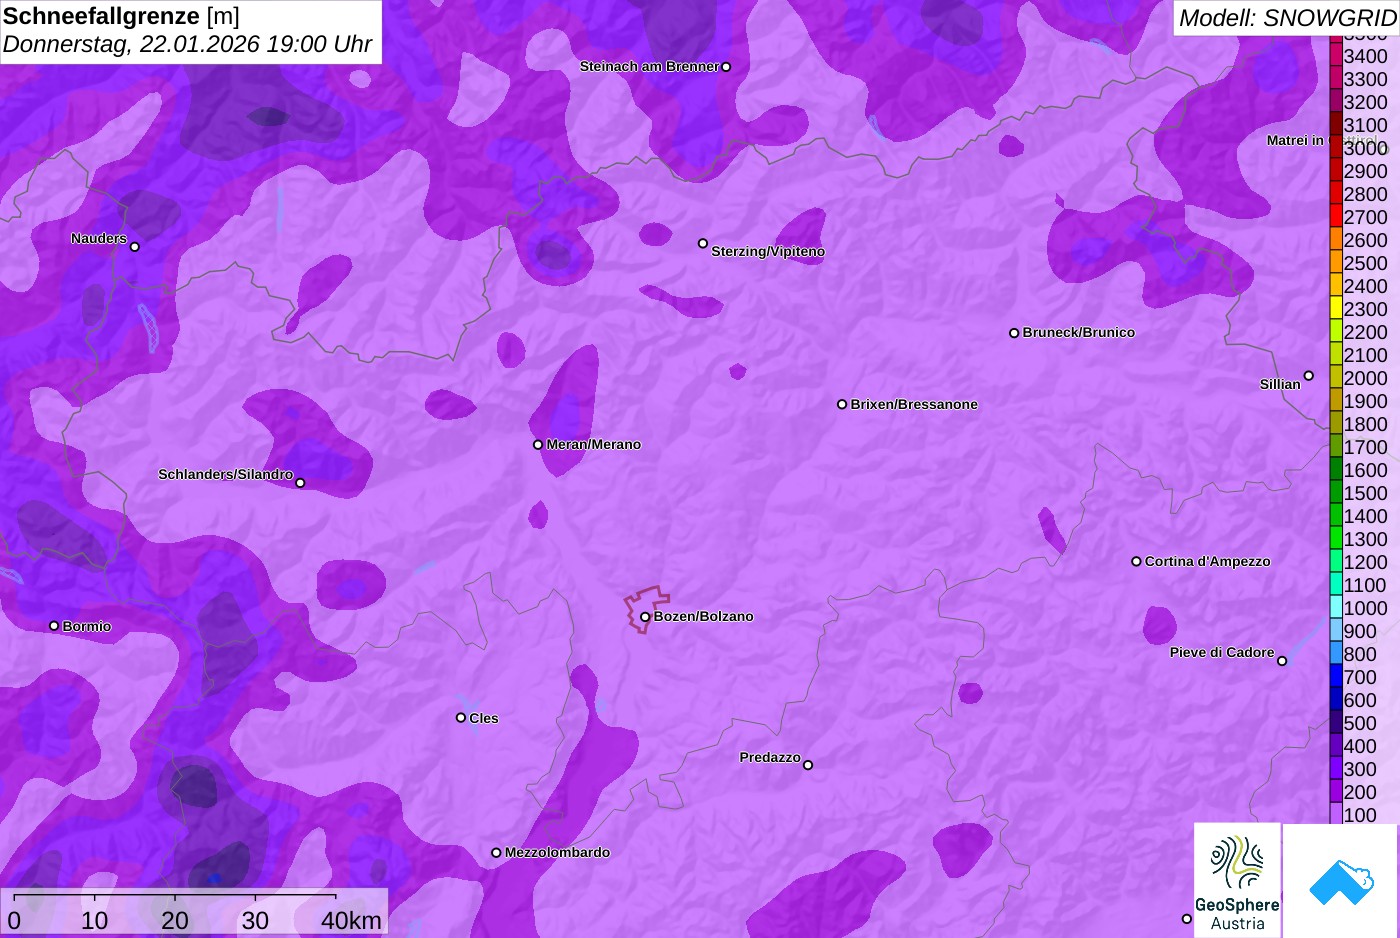Select the 2000 m legend color swatch

click(1335, 376)
